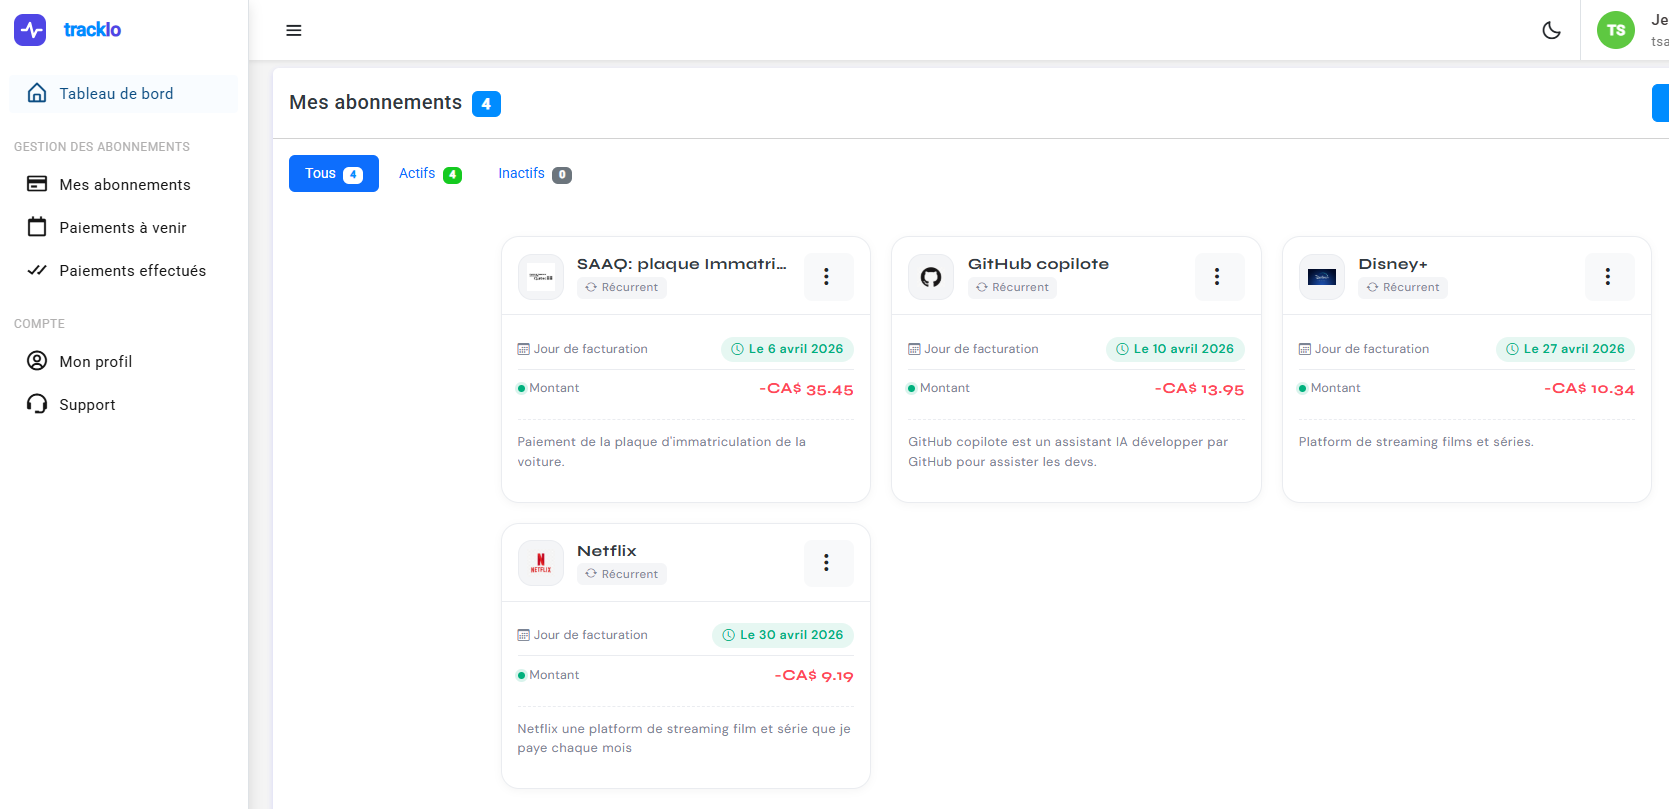Click the blue button at right of header
The image size is (1669, 809).
(1660, 103)
